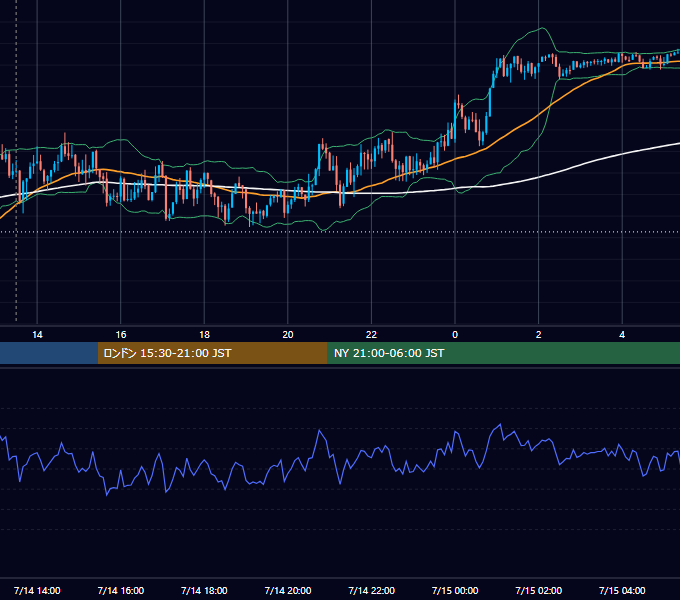
Task: Click the 7/15 04:00 date label
Action: point(622,590)
